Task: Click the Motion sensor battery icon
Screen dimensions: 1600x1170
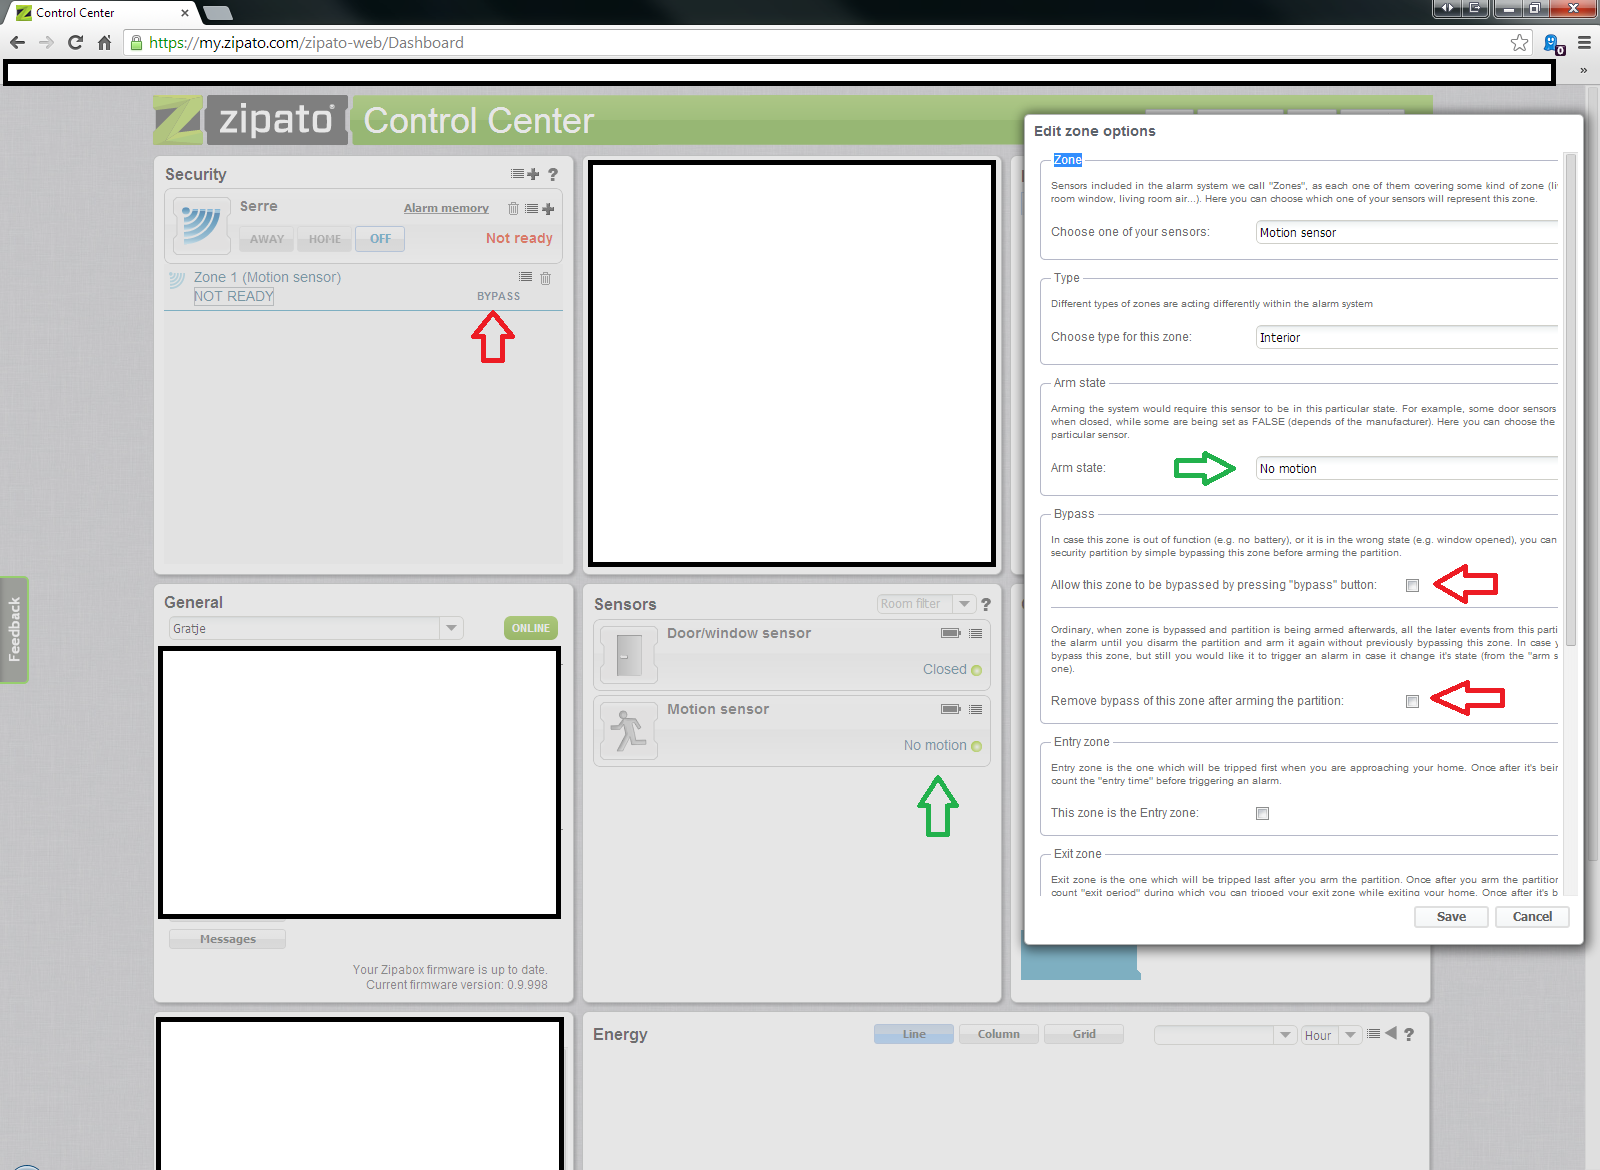Action: 950,709
